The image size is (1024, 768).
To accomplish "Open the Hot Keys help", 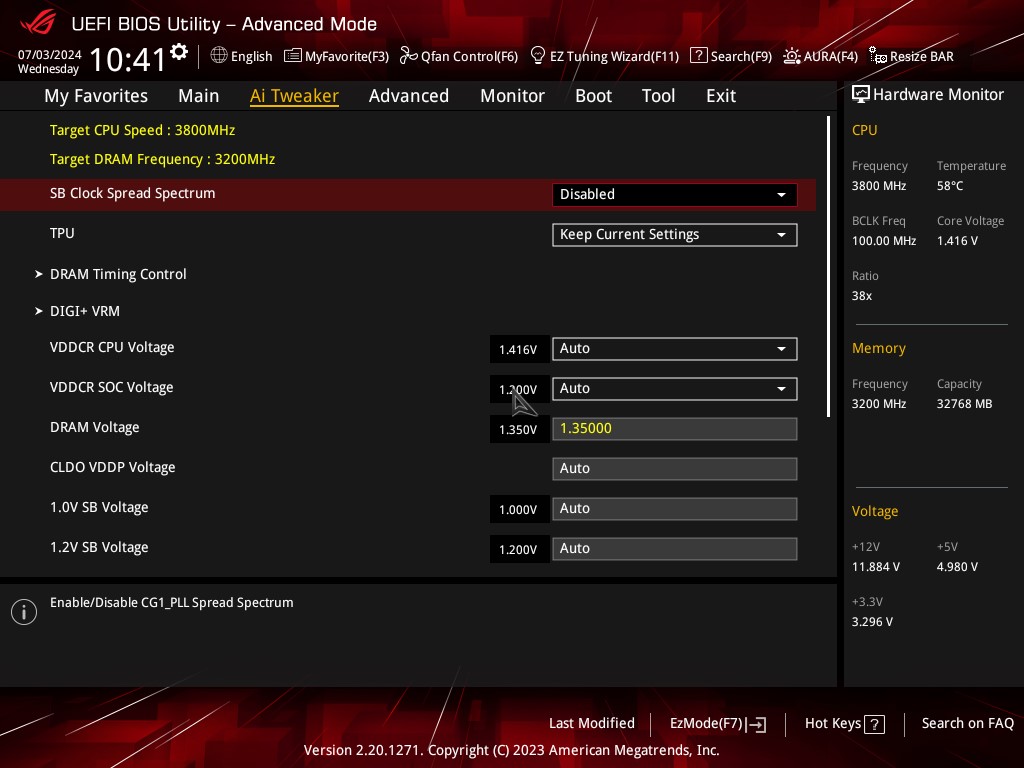I will tap(844, 724).
